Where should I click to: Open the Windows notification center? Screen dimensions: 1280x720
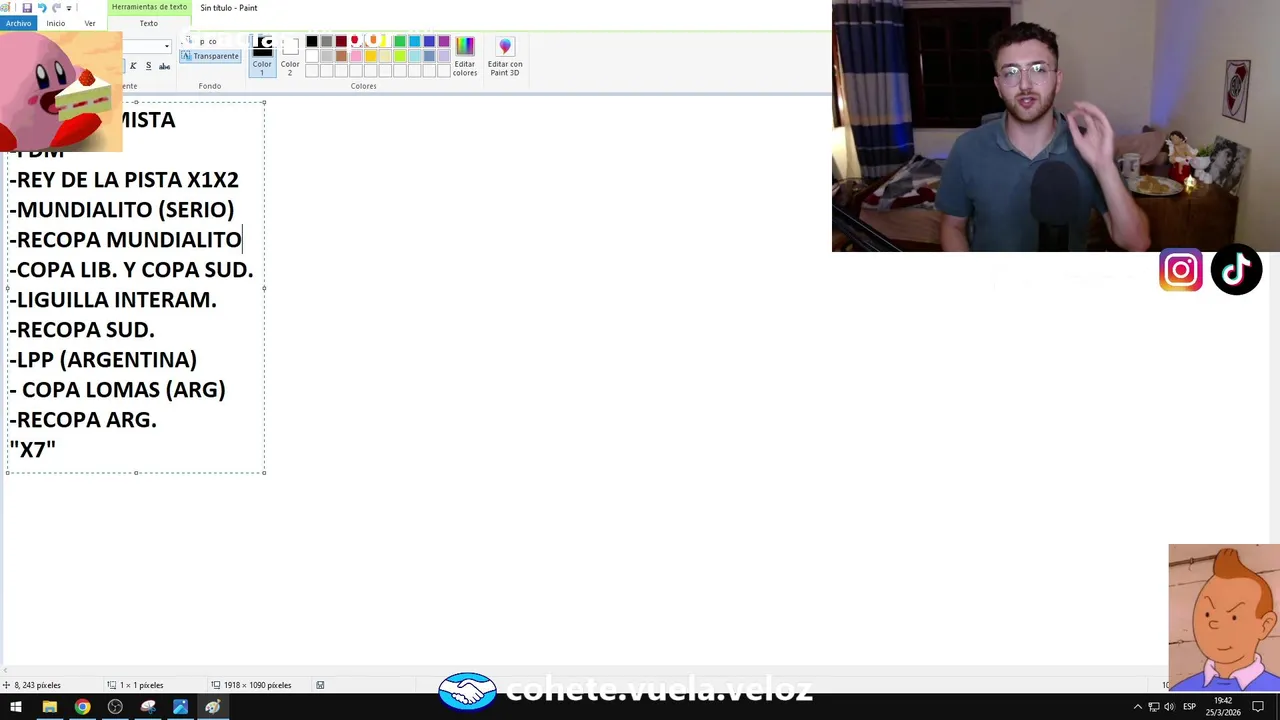point(1259,707)
